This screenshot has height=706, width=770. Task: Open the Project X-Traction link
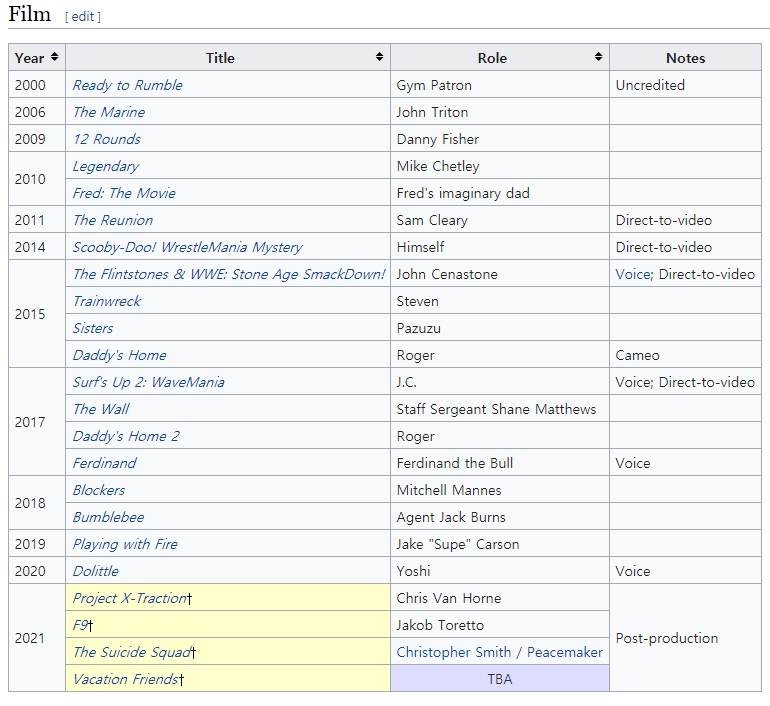(x=130, y=598)
